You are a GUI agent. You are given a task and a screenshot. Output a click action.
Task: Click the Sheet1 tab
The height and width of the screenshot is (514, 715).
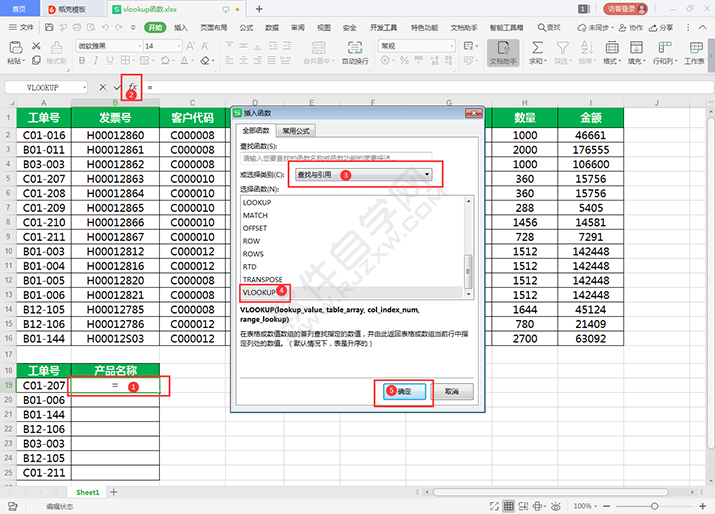click(x=88, y=492)
